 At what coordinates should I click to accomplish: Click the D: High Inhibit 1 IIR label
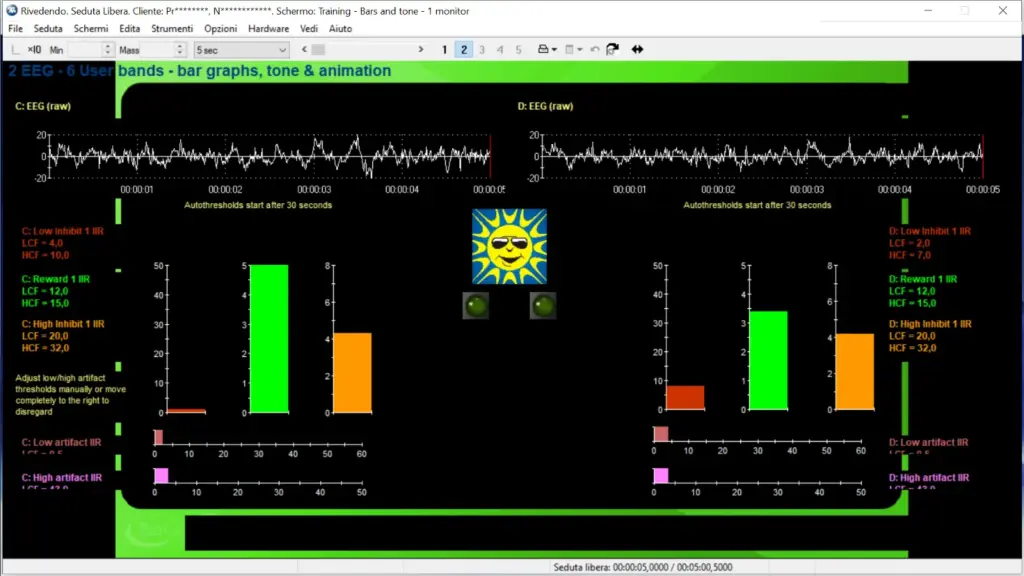click(x=930, y=324)
